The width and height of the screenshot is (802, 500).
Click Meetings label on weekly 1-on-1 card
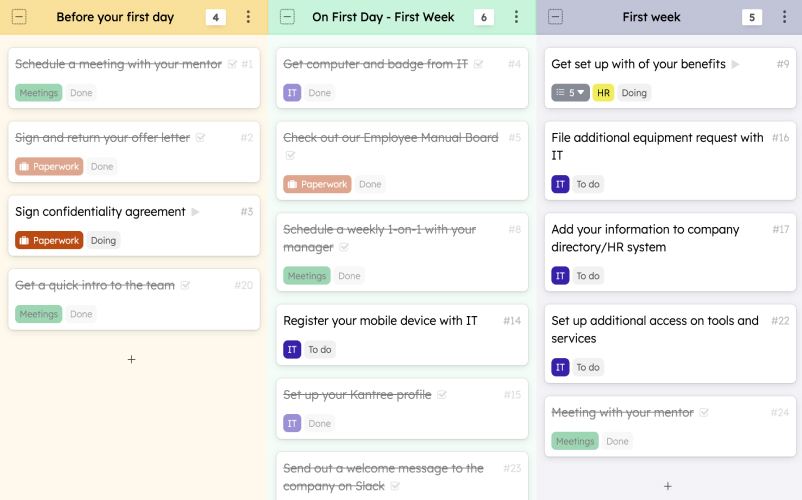click(306, 276)
